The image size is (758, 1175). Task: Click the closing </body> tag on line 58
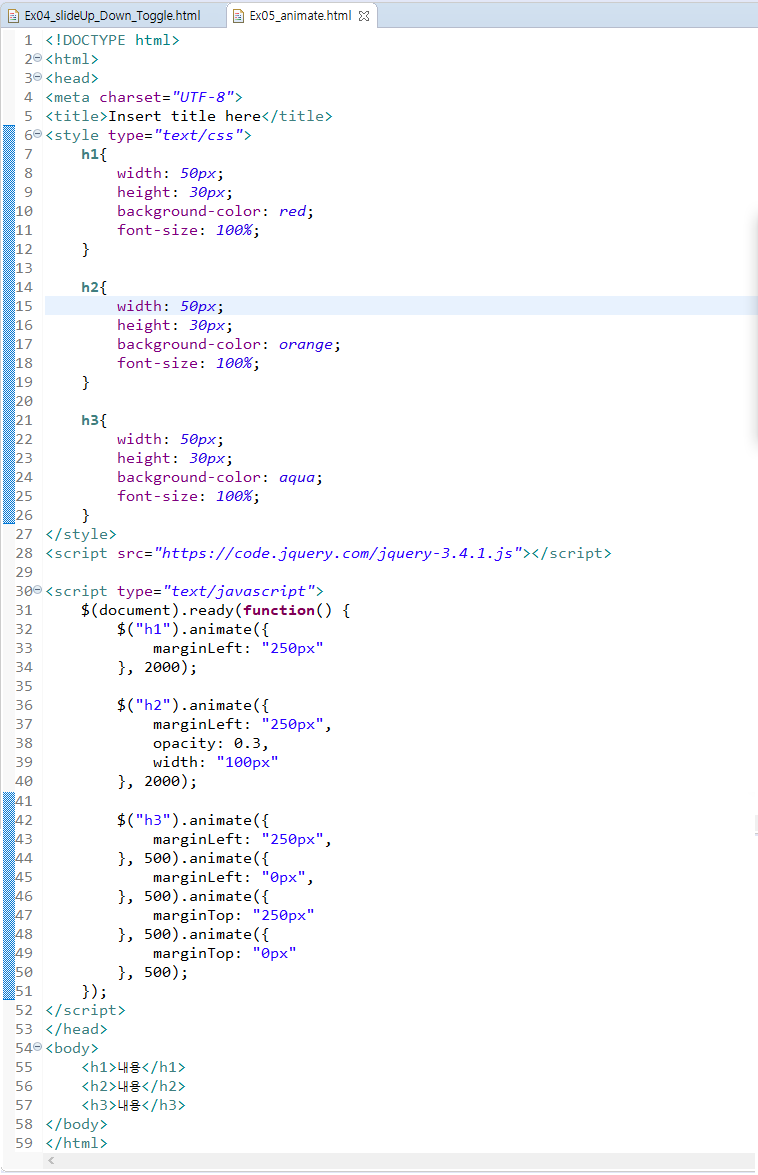tap(76, 1124)
